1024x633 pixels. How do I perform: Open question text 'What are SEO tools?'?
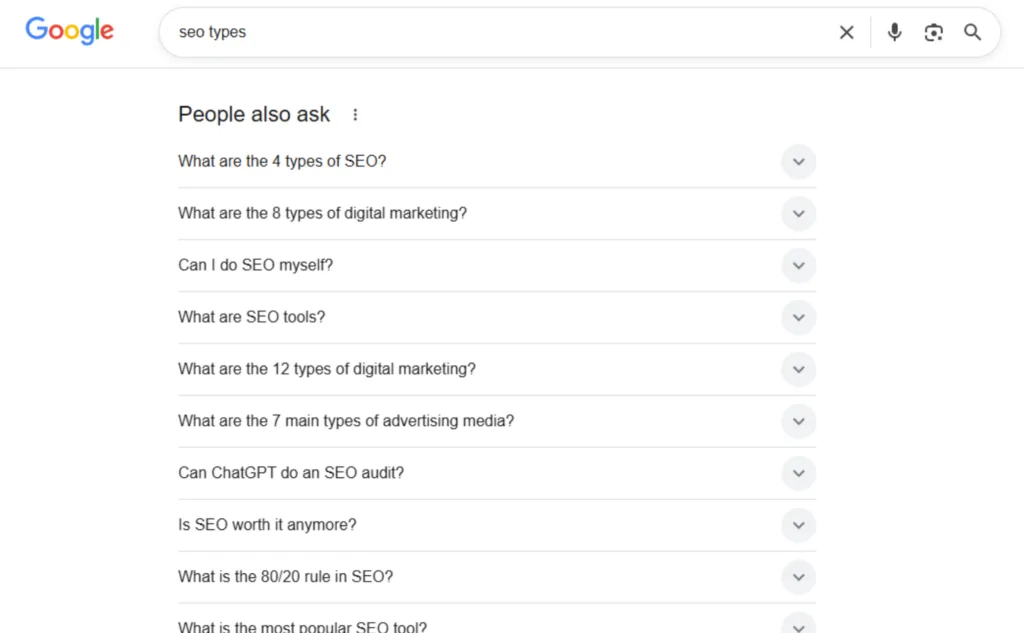[252, 317]
